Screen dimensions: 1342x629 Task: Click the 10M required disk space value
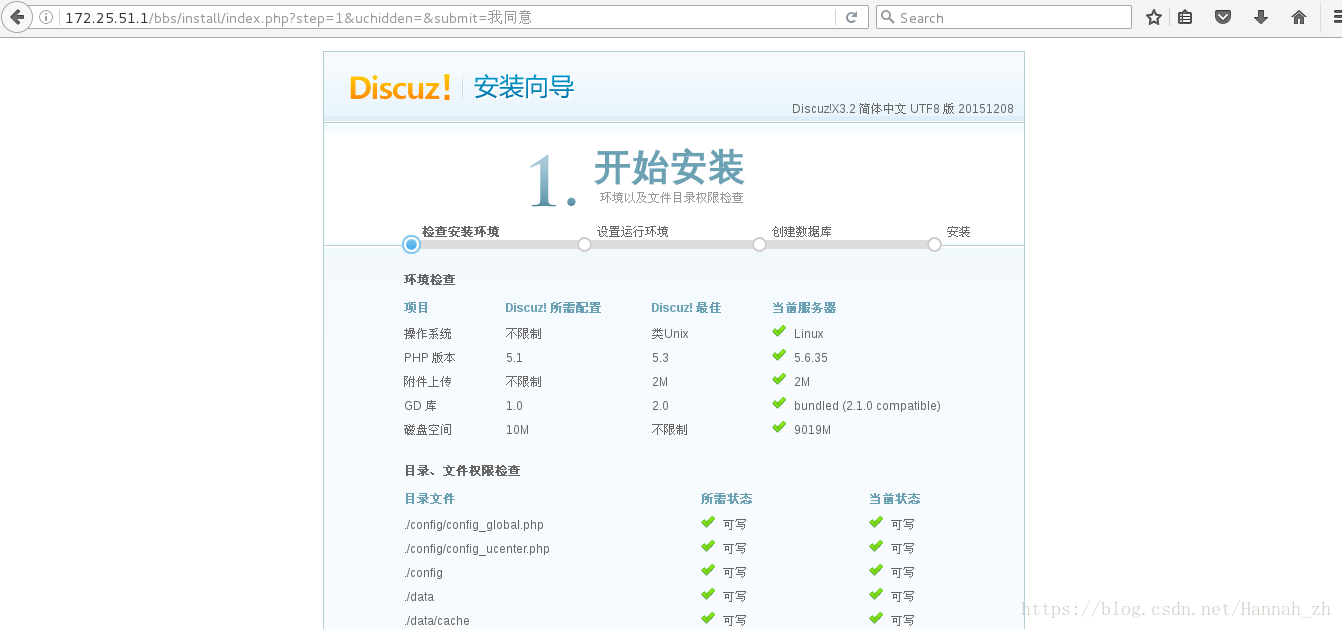point(517,430)
